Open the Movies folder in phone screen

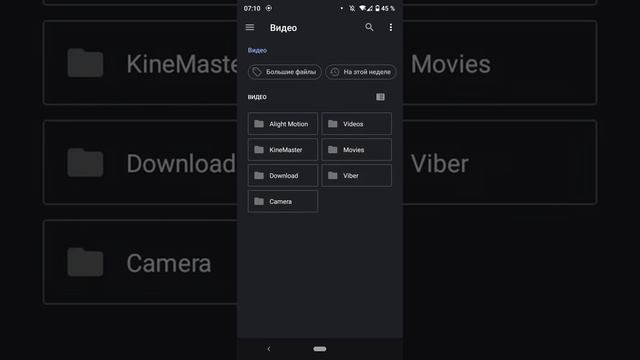point(356,150)
